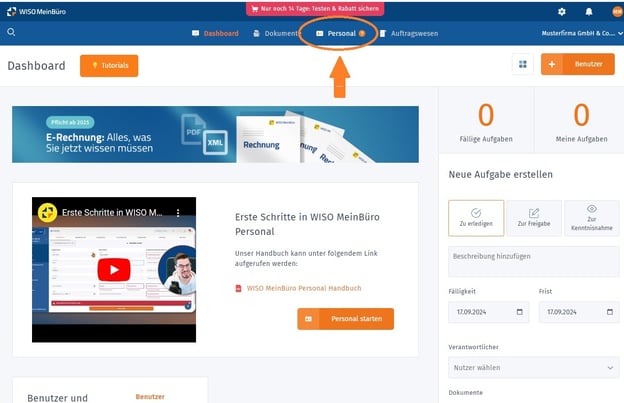This screenshot has width=624, height=403.
Task: Open notifications bell
Action: (588, 11)
